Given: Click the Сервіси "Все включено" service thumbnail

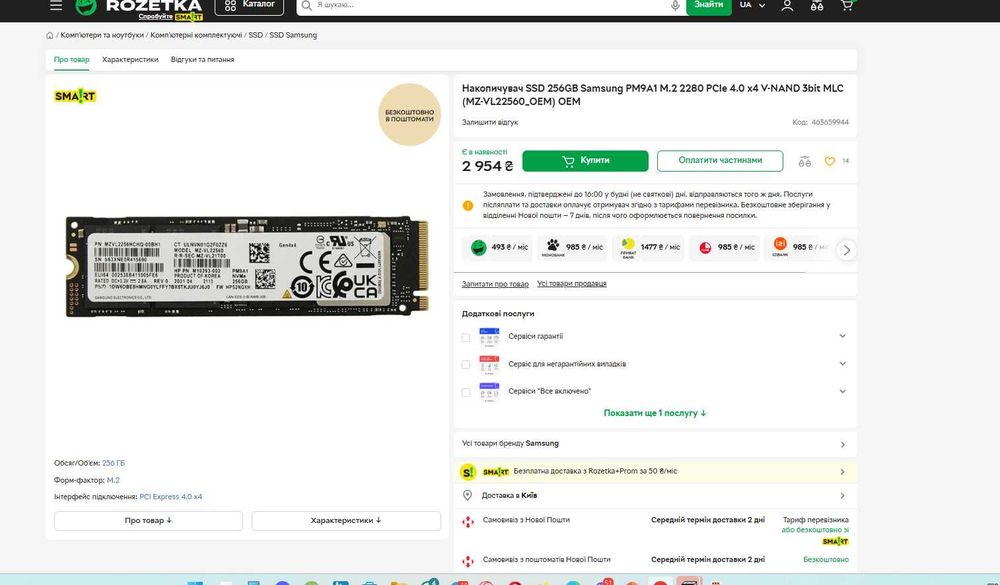Looking at the screenshot, I should point(489,391).
